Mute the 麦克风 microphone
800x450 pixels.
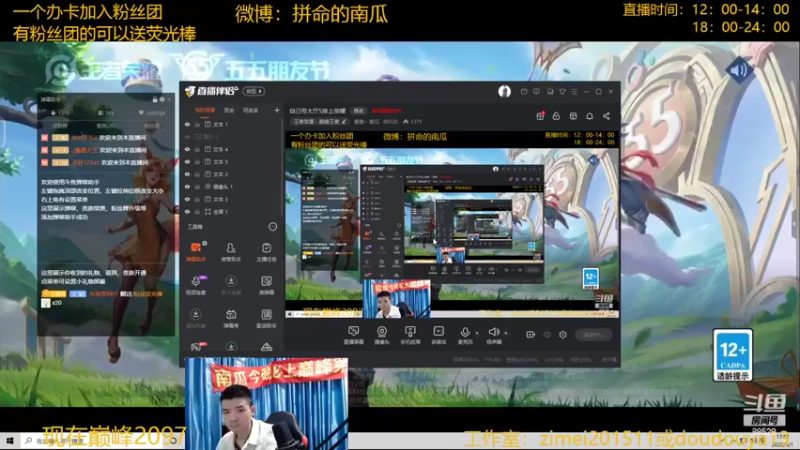(x=464, y=333)
